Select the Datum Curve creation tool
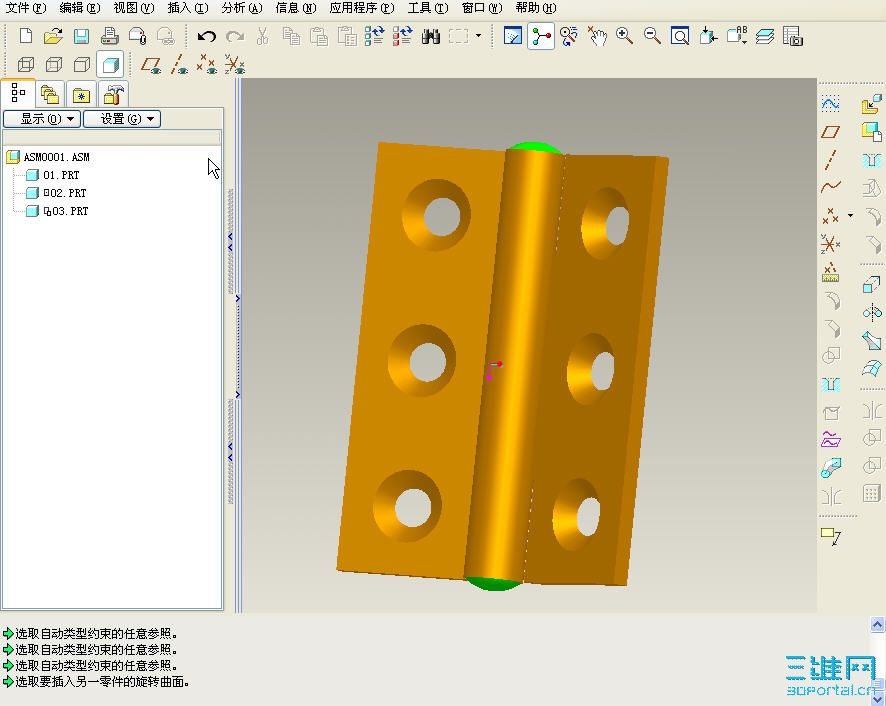 tap(831, 186)
